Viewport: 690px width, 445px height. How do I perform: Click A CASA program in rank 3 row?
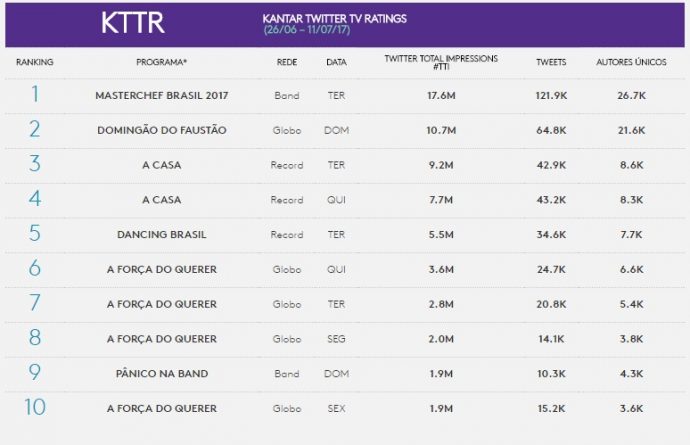(x=162, y=166)
